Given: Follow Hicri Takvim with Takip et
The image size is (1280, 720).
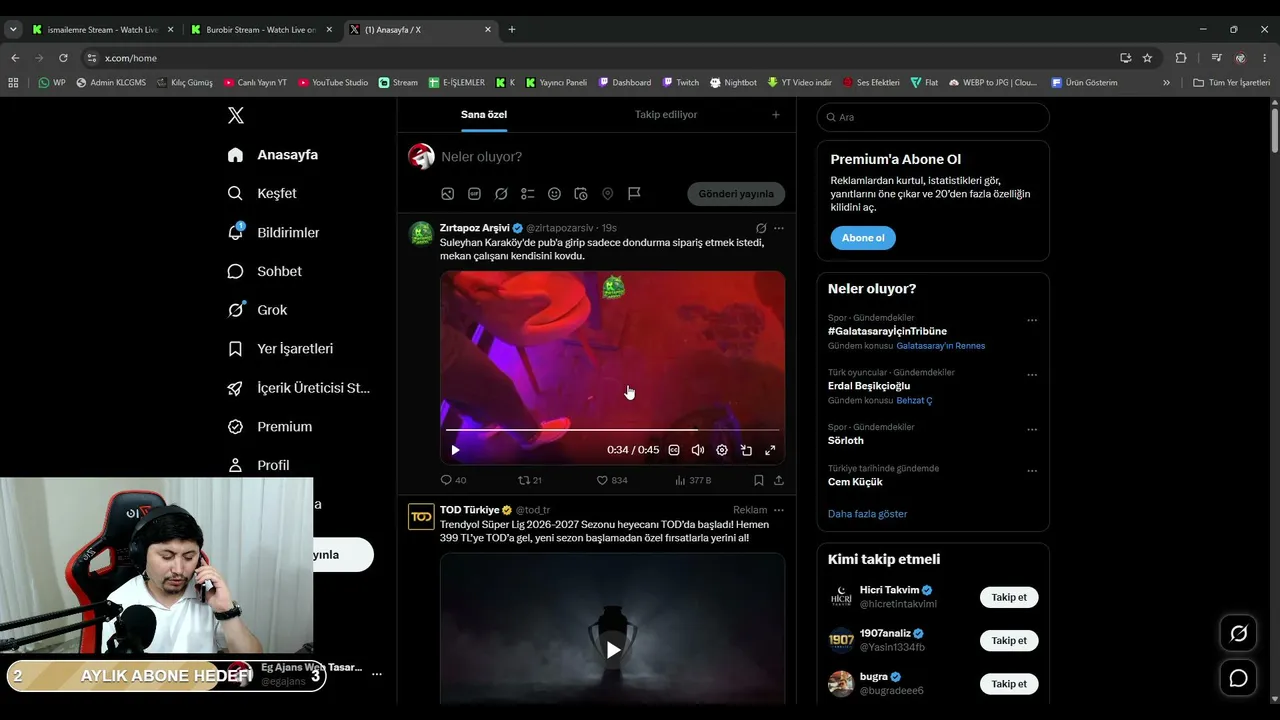Looking at the screenshot, I should tap(1009, 598).
